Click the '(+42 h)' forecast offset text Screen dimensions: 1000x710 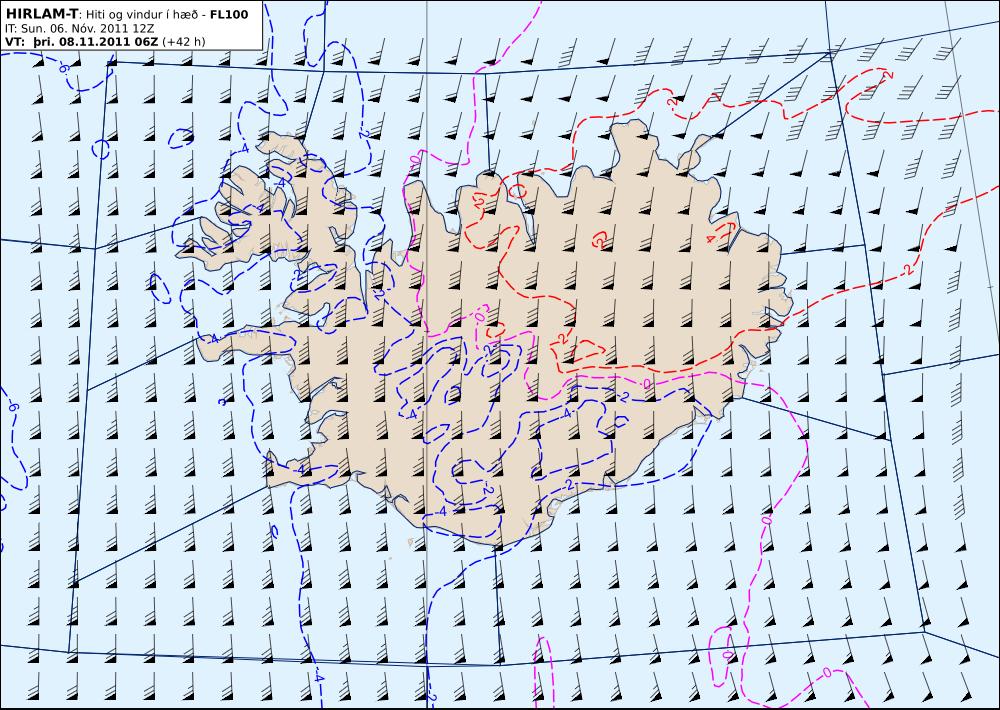(184, 42)
